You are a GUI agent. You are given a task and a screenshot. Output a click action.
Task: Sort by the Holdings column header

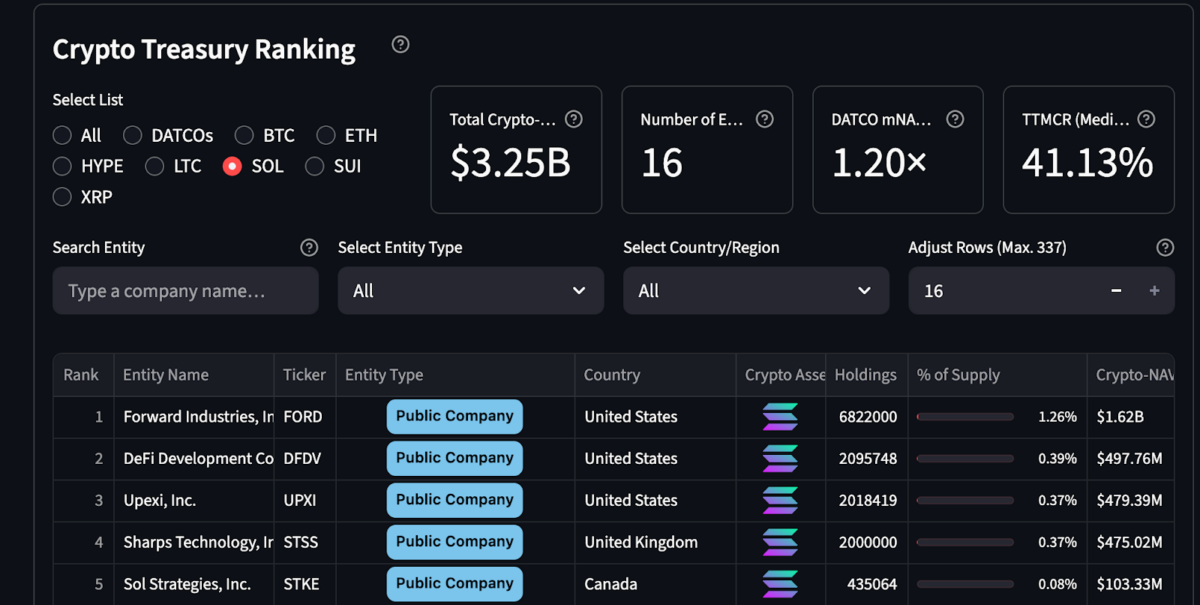click(x=866, y=375)
